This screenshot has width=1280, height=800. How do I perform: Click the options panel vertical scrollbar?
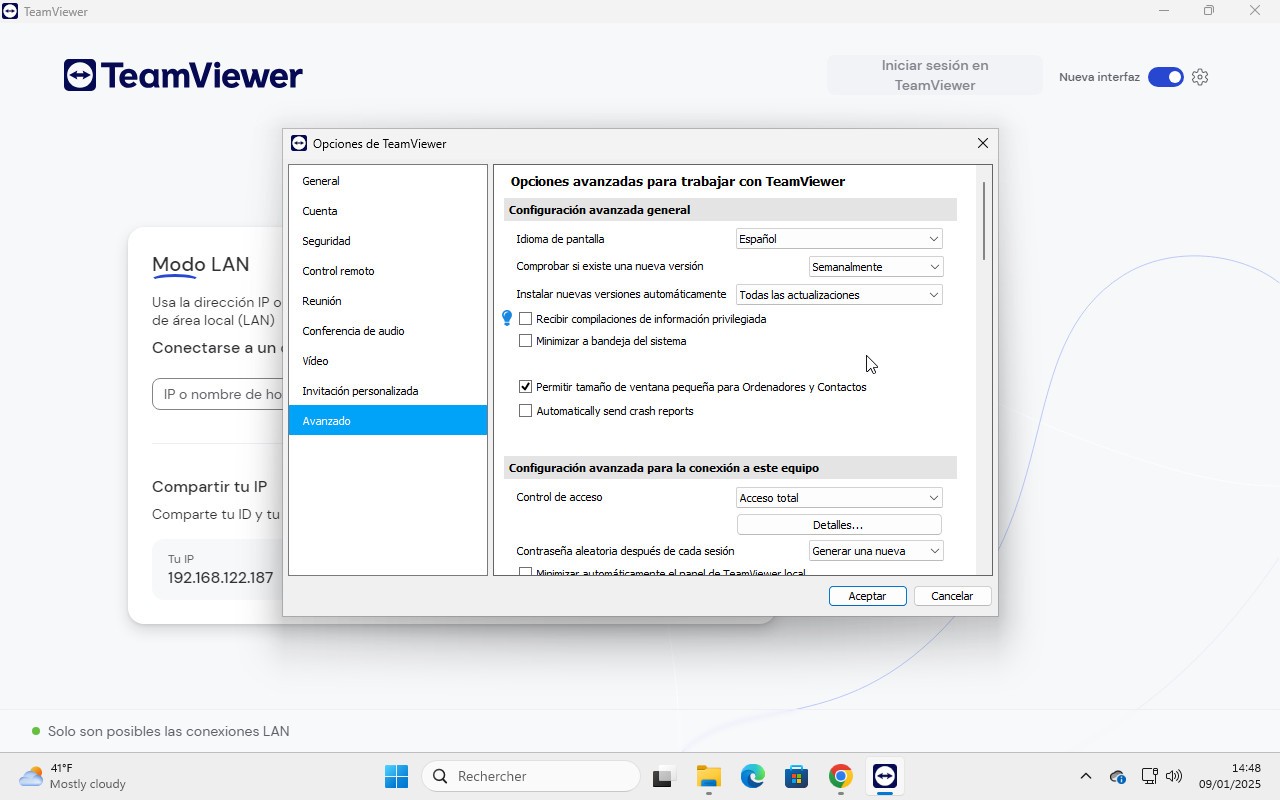[x=984, y=220]
